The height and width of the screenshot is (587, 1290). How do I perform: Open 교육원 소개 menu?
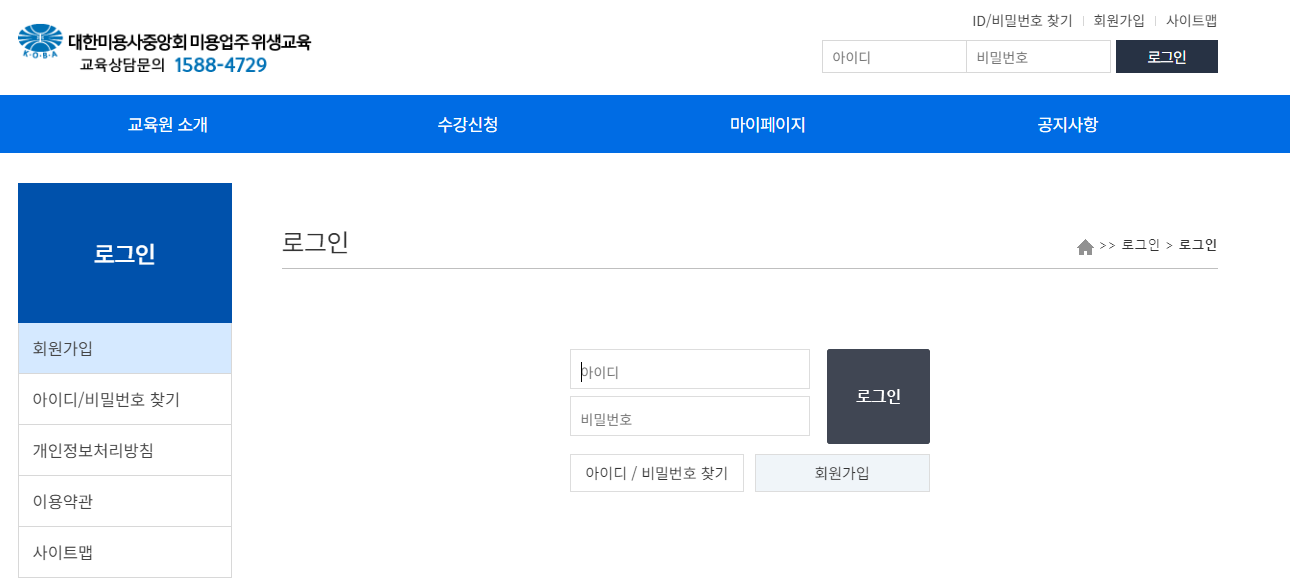[x=168, y=125]
